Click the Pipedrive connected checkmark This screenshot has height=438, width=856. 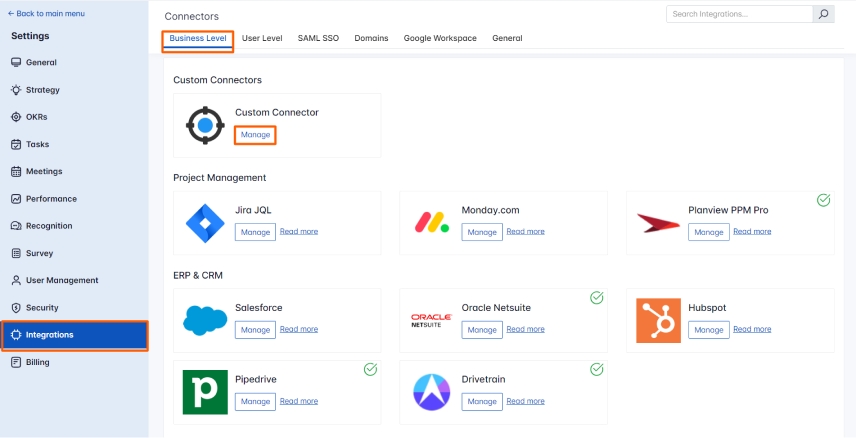pos(371,370)
